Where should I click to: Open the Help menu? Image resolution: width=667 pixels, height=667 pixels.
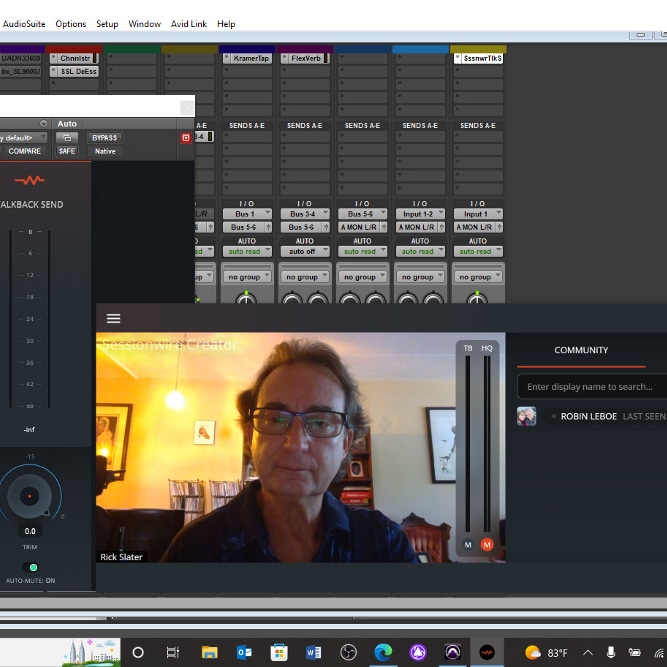pos(226,24)
